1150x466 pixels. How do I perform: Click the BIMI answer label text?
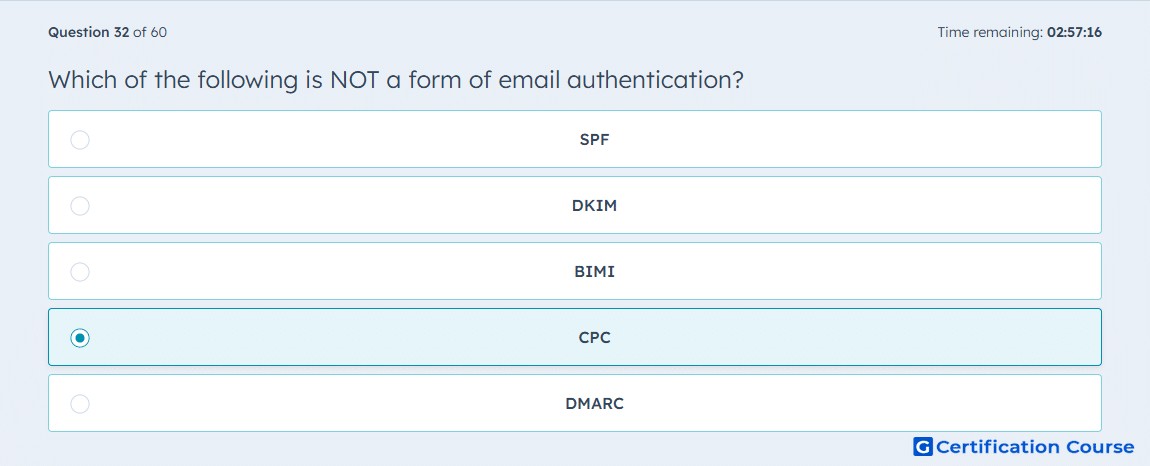[x=594, y=272]
